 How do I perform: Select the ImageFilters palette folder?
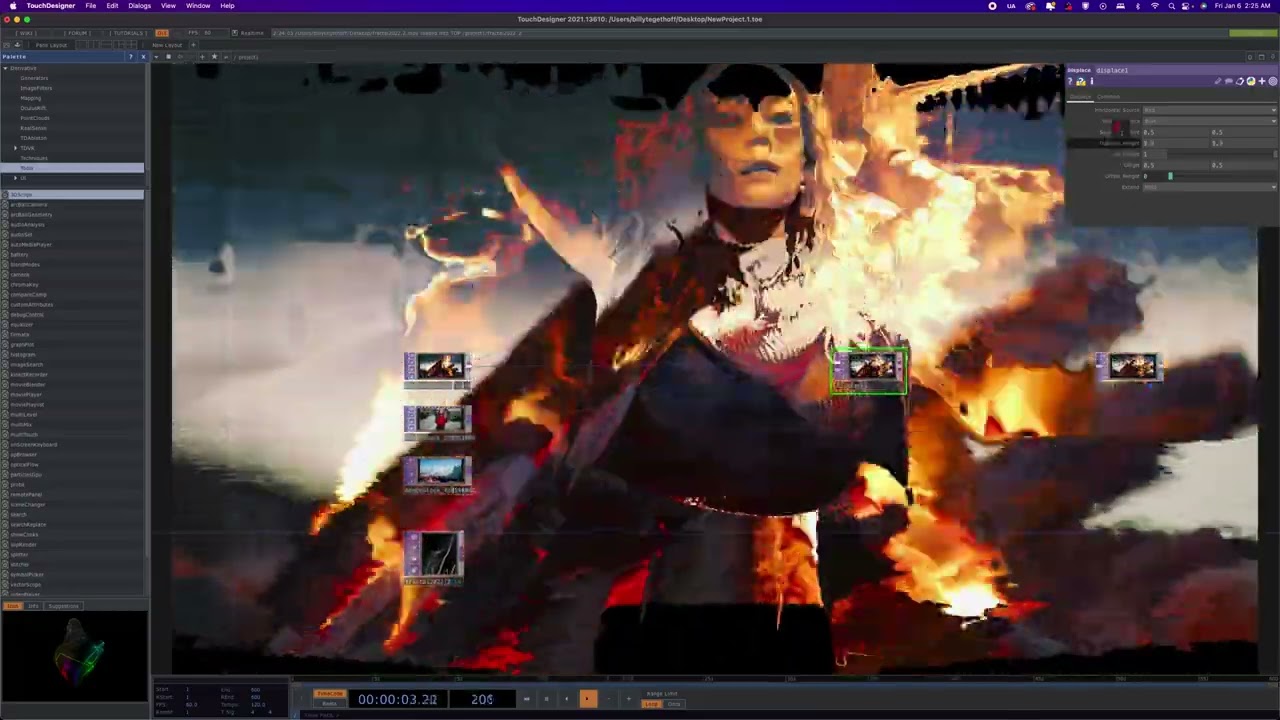pos(36,88)
